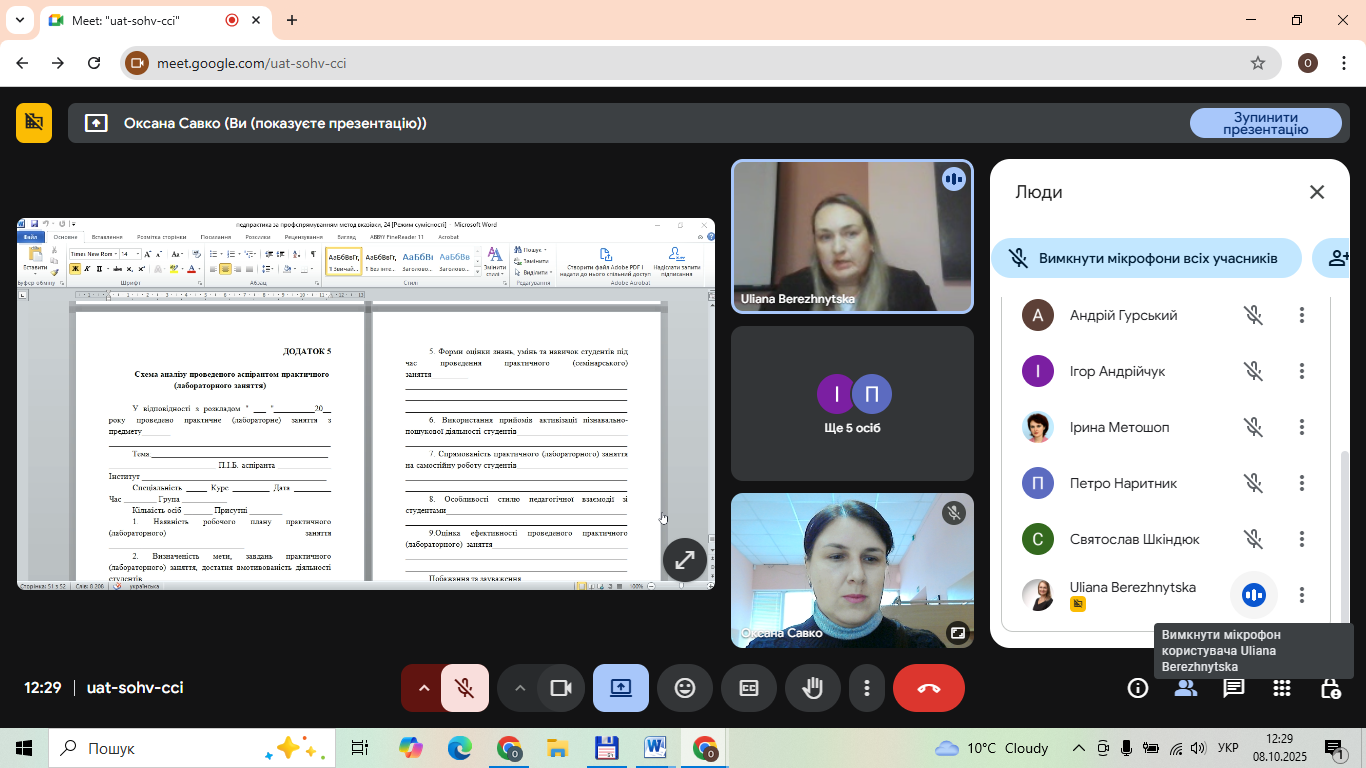Expand audio settings arrow beside microphone
Viewport: 1366px width, 768px height.
click(423, 688)
